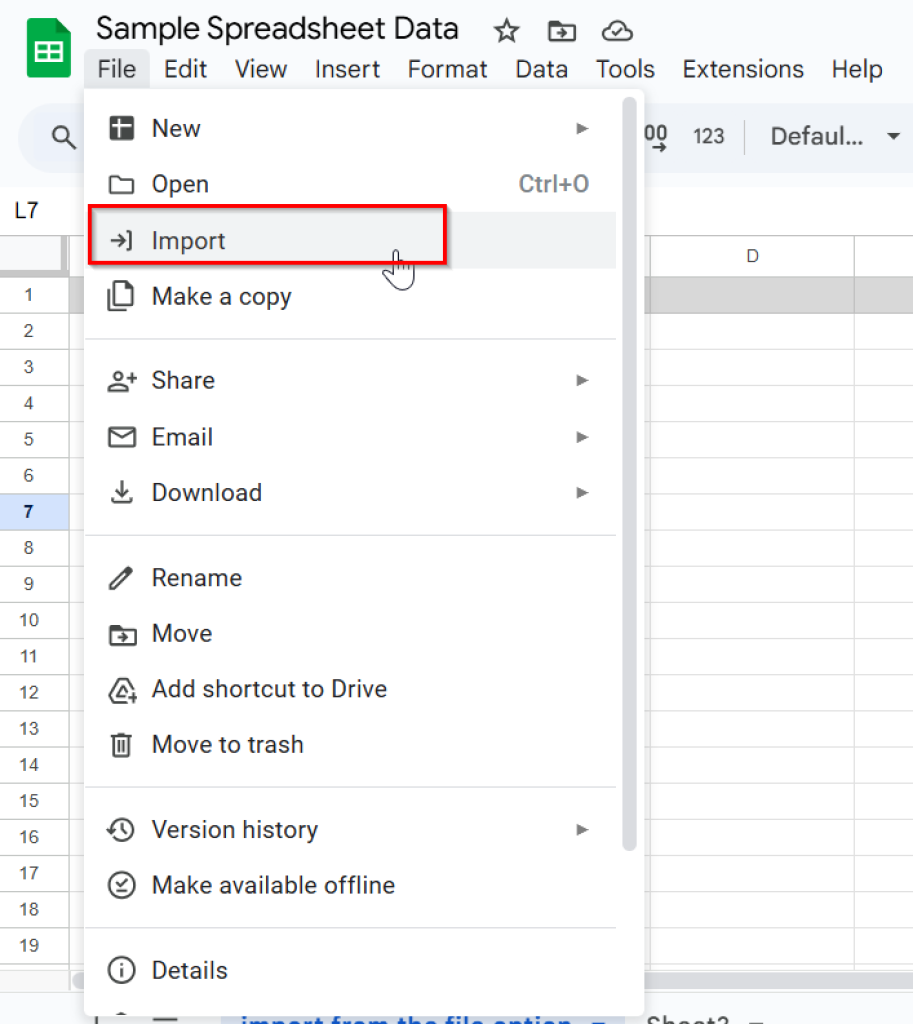Click the Details menu item

pyautogui.click(x=189, y=969)
